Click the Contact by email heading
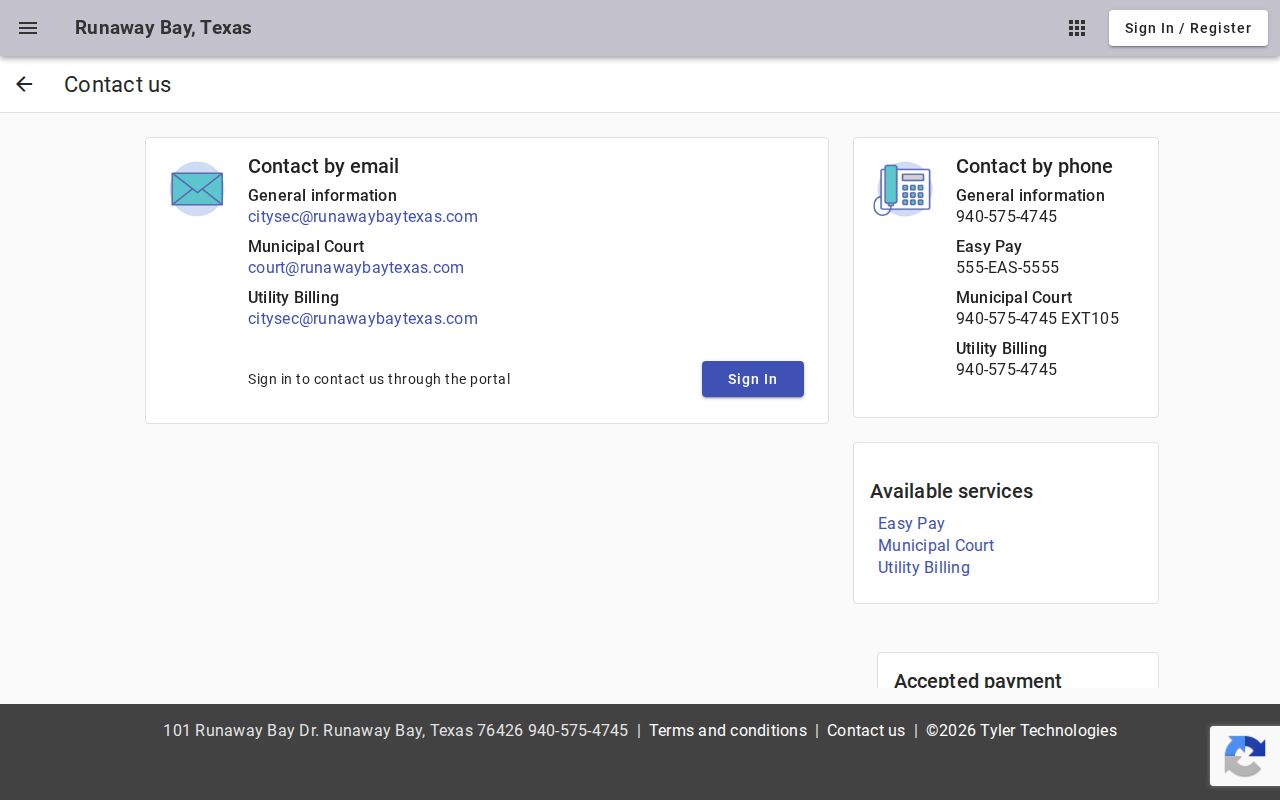 (323, 166)
